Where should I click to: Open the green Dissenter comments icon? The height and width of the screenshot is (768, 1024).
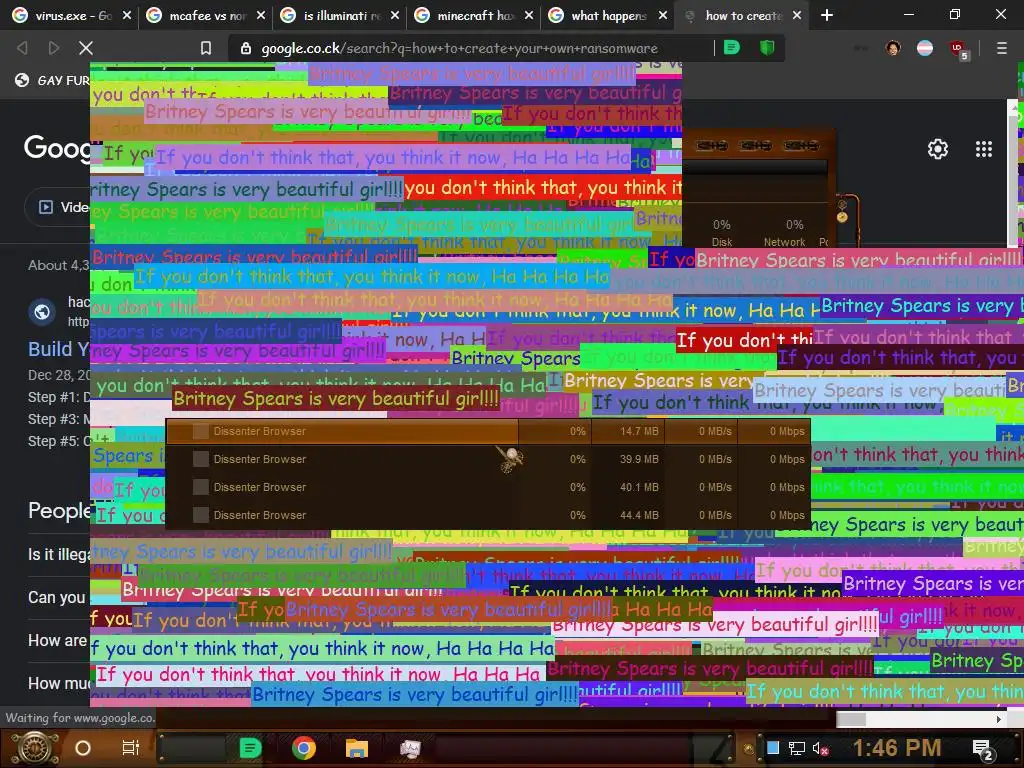click(x=732, y=48)
